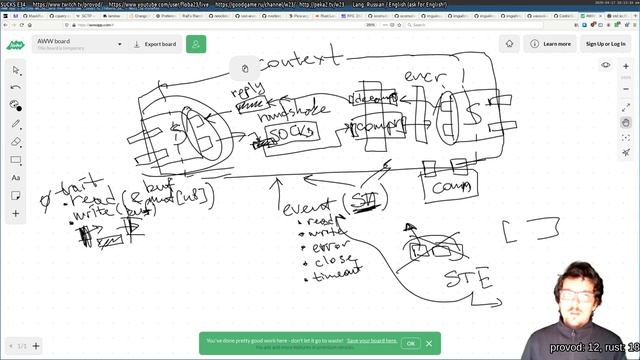Reload the browser page
This screenshot has width=640, height=360.
point(22,25)
